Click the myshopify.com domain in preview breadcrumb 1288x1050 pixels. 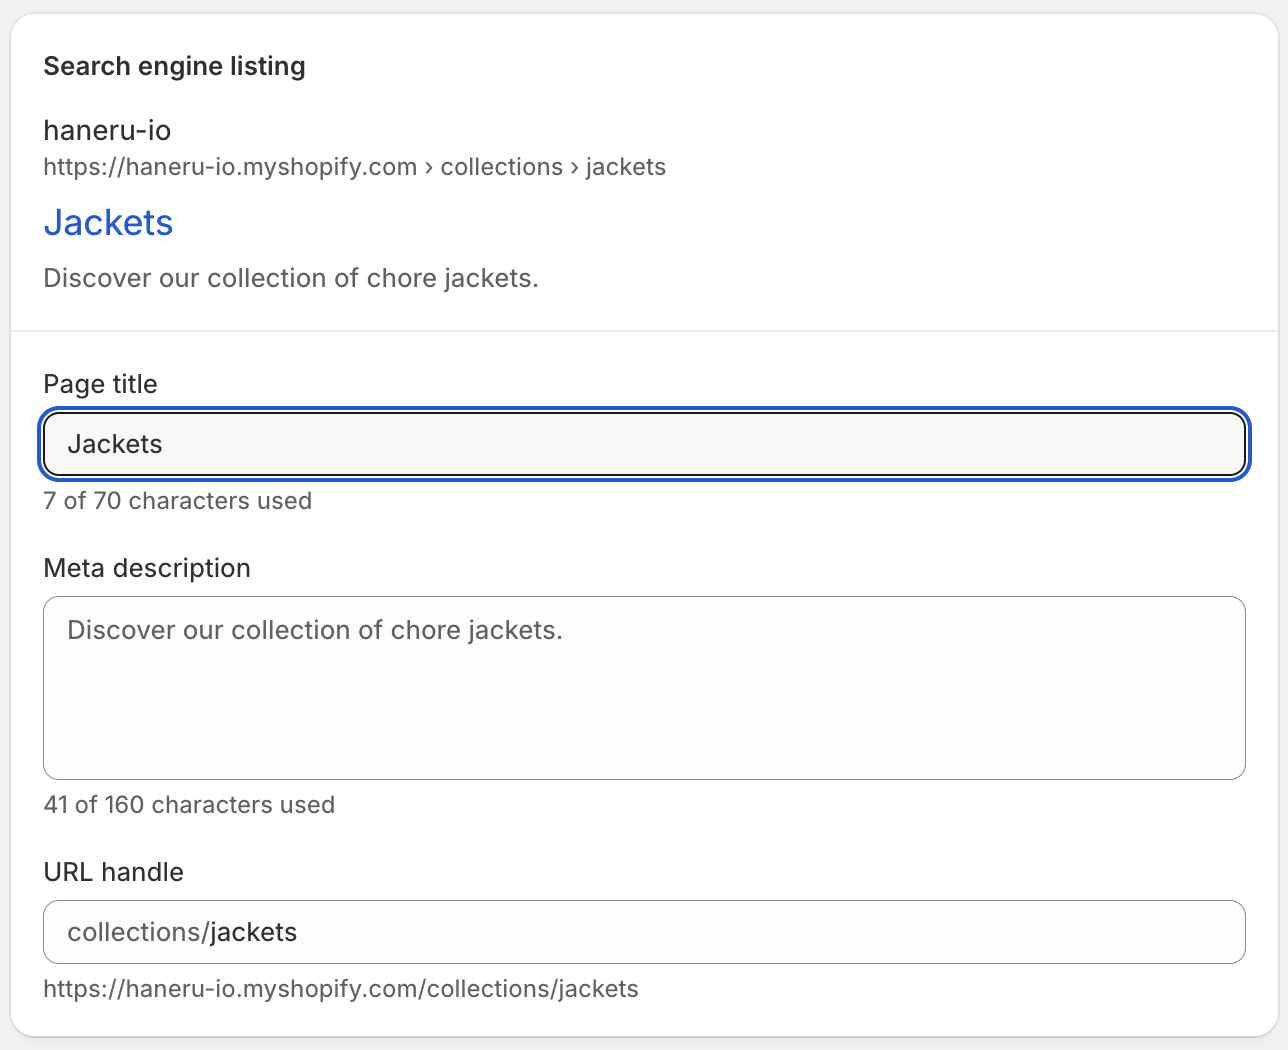230,167
